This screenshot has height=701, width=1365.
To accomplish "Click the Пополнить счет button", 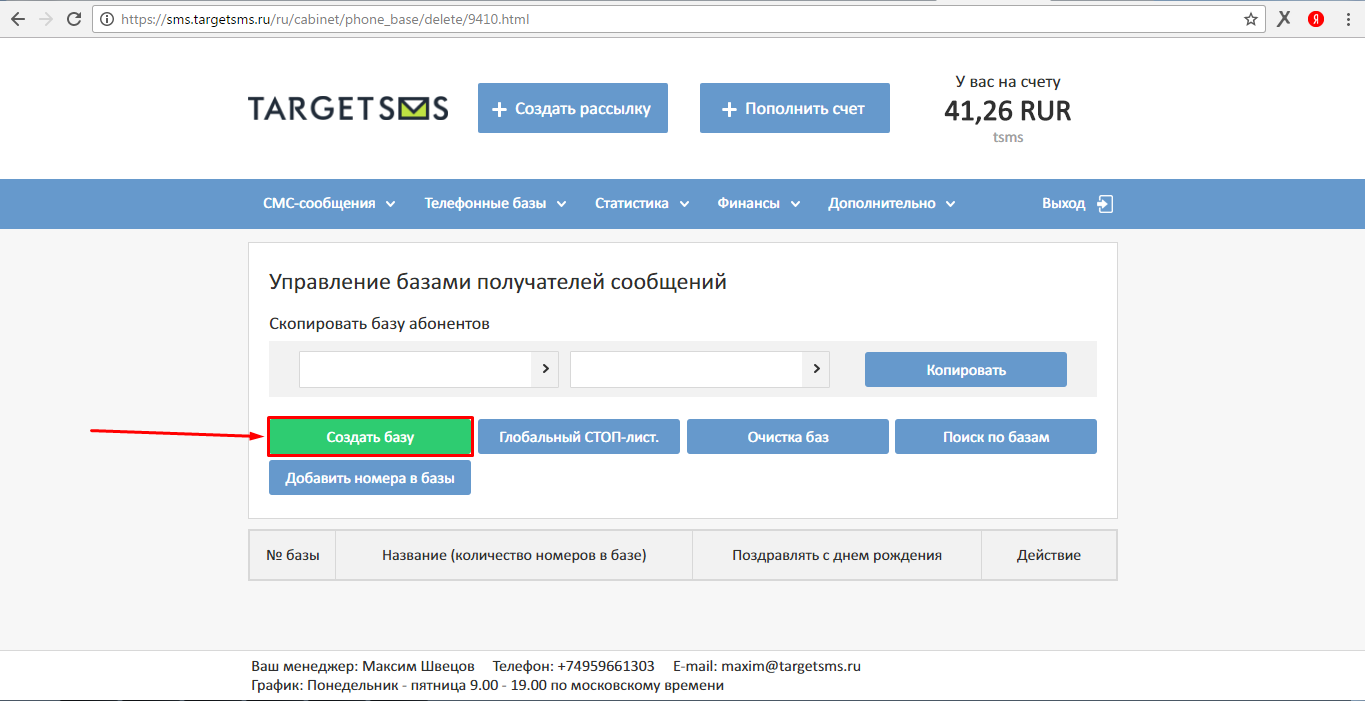I will [x=795, y=108].
